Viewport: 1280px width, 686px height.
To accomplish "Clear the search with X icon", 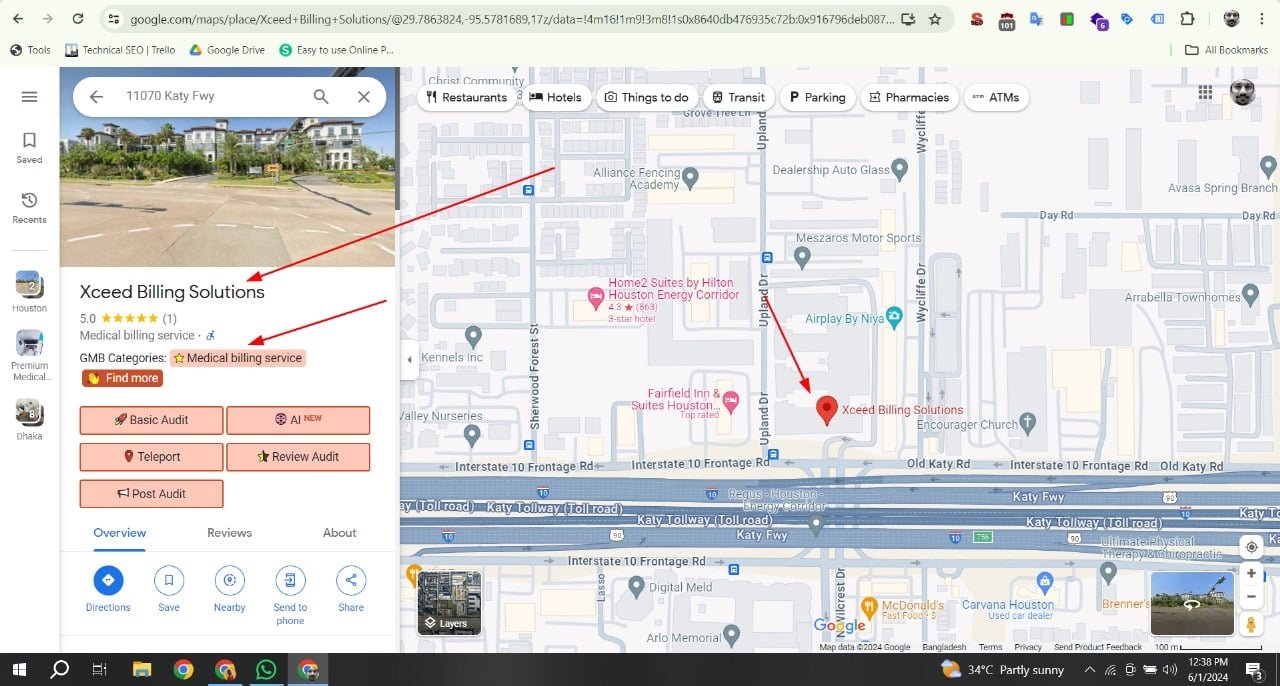I will (x=364, y=96).
